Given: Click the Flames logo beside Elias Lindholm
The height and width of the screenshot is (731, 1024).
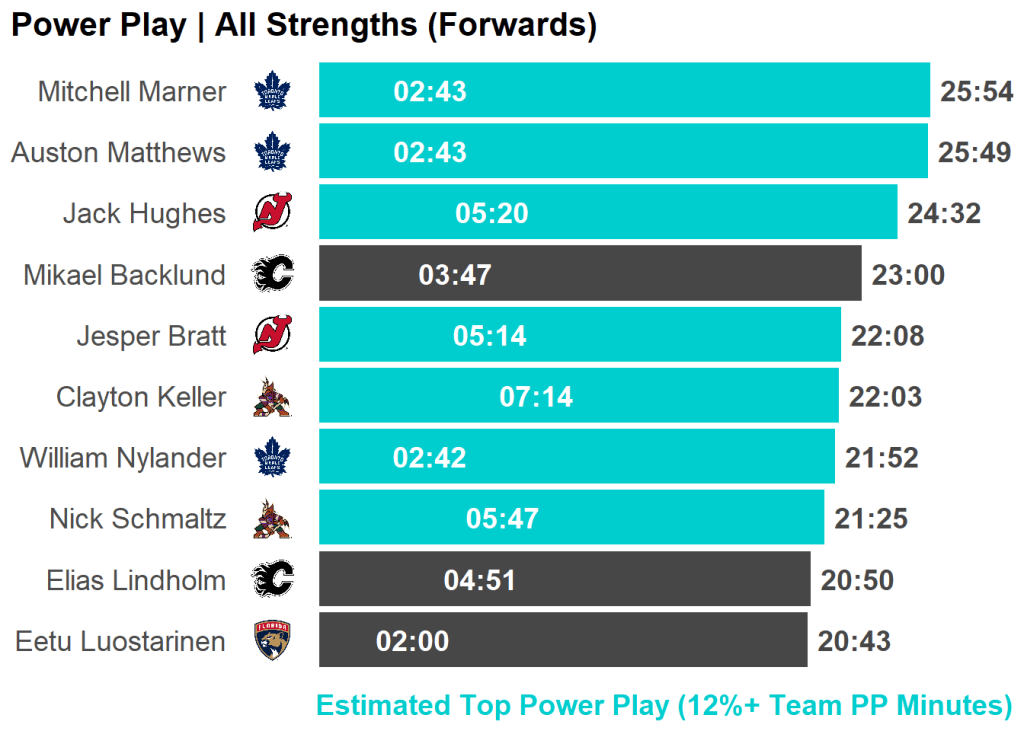Looking at the screenshot, I should tap(272, 580).
